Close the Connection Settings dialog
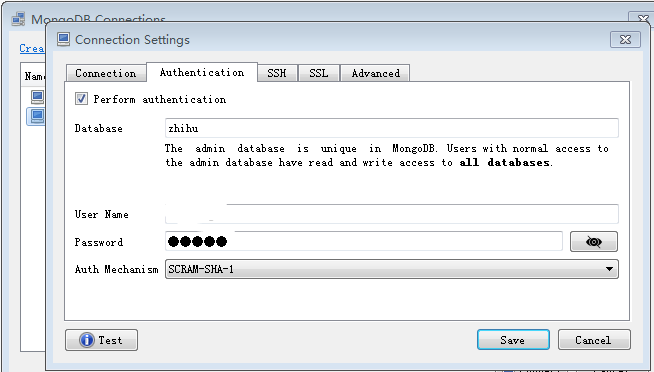The height and width of the screenshot is (372, 654). tap(625, 40)
